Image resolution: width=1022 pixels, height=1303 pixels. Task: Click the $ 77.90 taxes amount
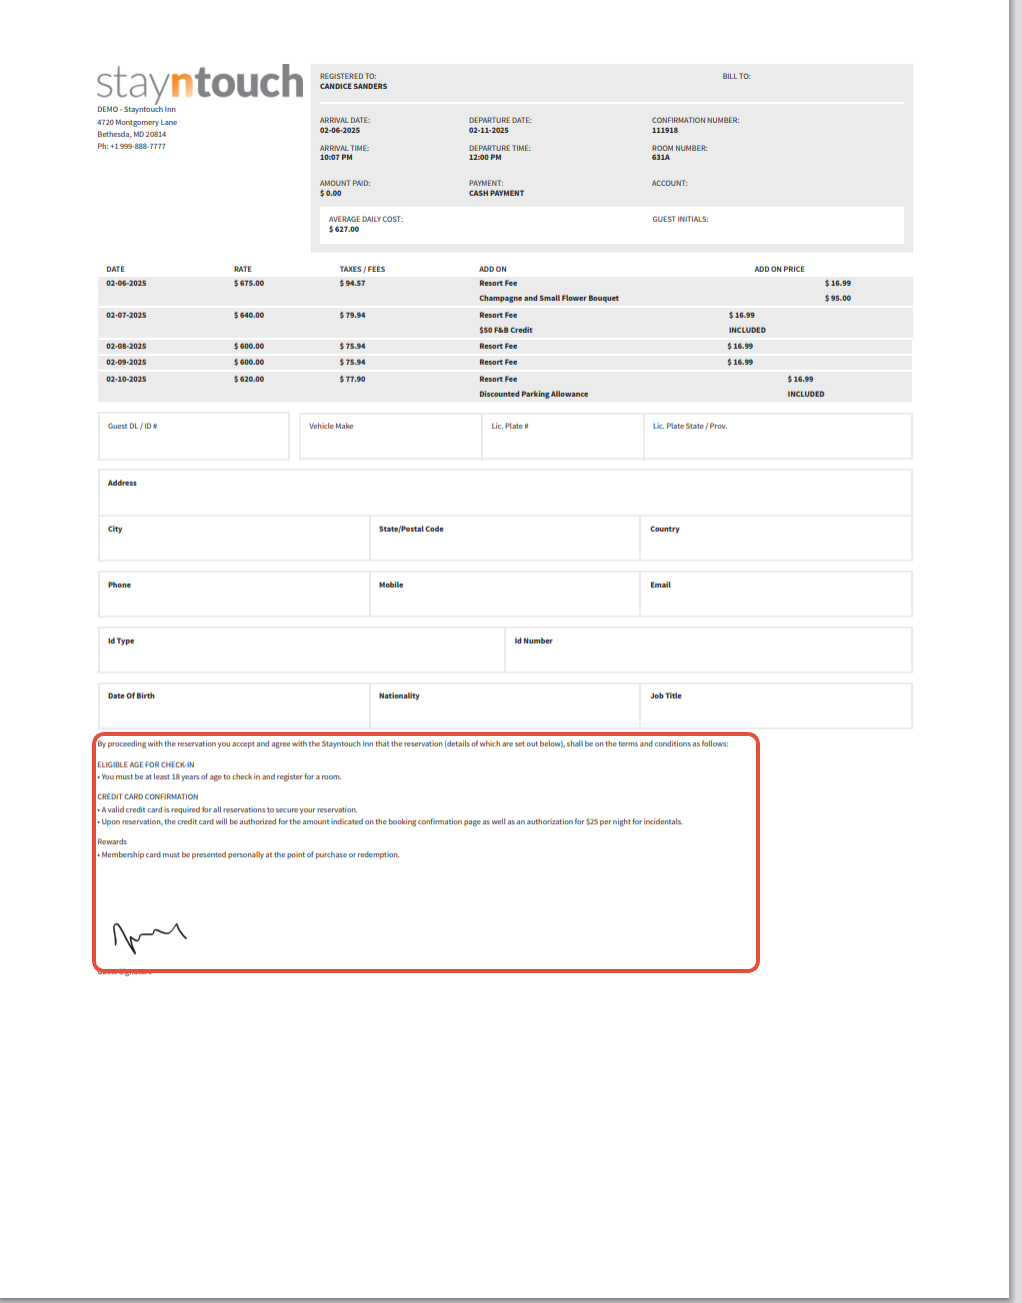point(353,379)
